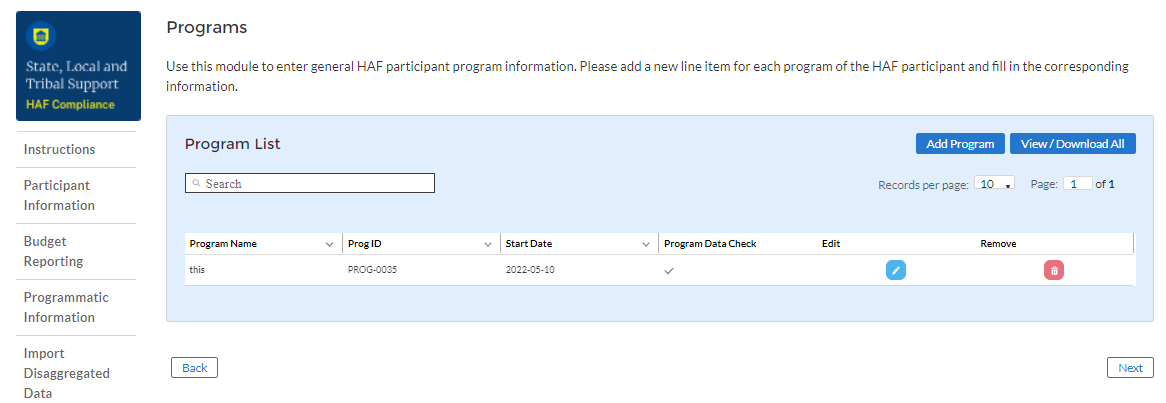Click the Program Data Check checkmark
1166x403 pixels.
(x=669, y=270)
